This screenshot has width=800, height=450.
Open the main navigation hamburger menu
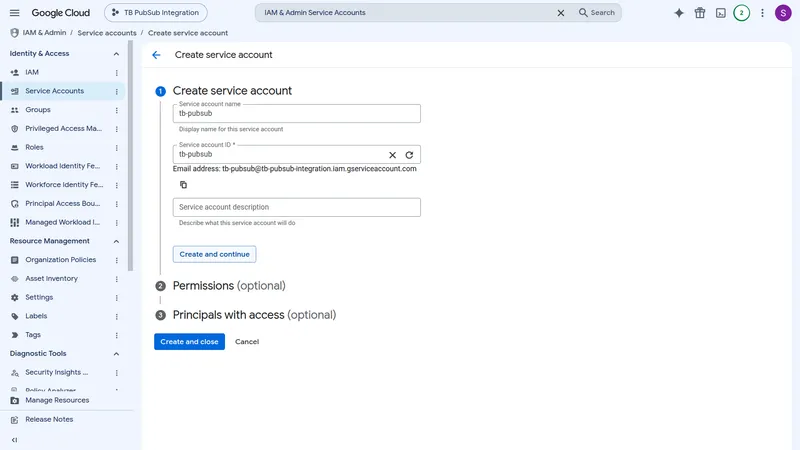(x=14, y=13)
